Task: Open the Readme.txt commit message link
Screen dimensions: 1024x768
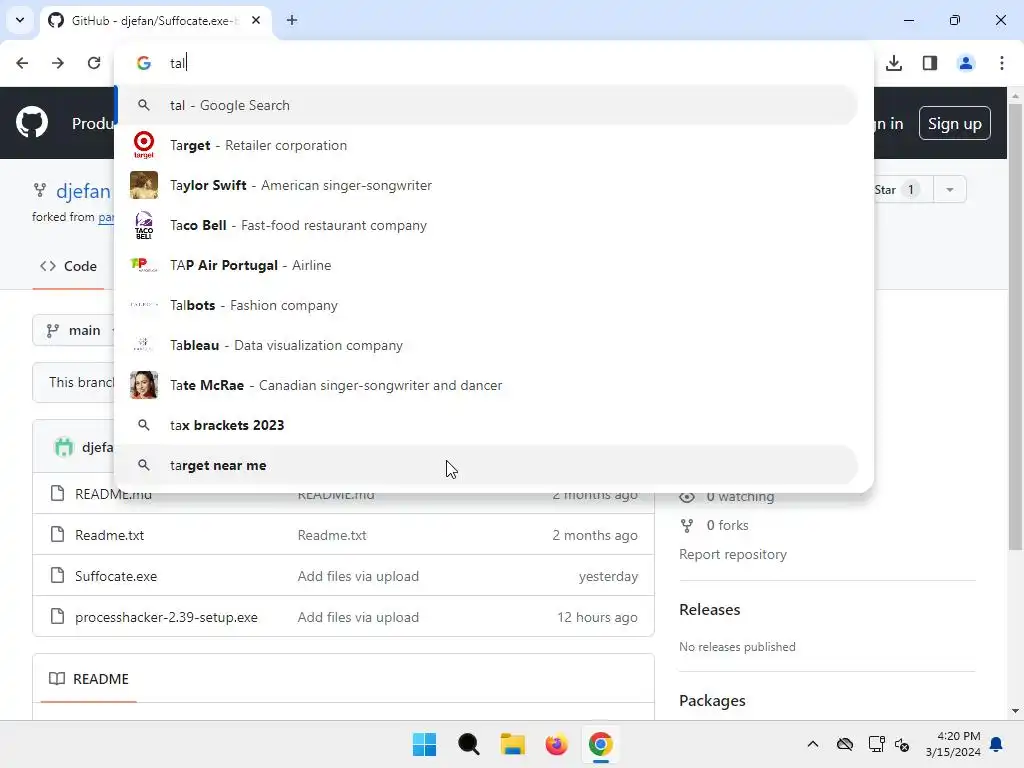Action: click(332, 535)
